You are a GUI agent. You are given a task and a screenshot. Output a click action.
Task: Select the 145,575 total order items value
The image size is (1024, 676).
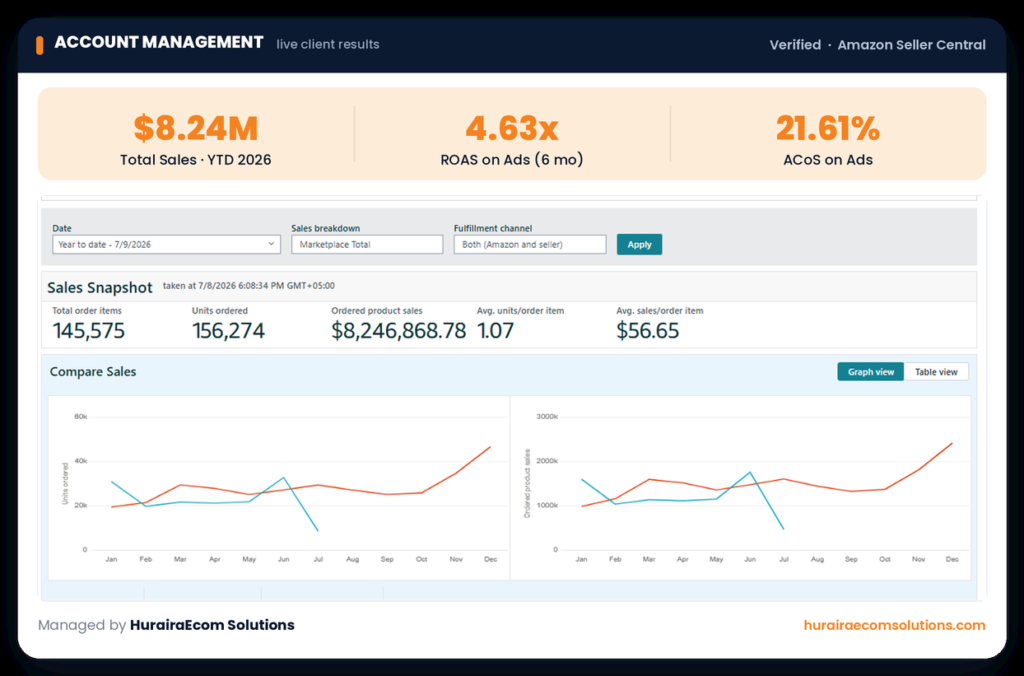pos(89,330)
